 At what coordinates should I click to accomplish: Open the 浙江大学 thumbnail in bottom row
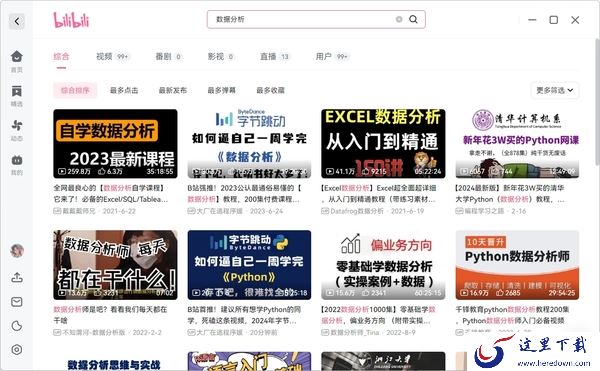click(x=383, y=361)
